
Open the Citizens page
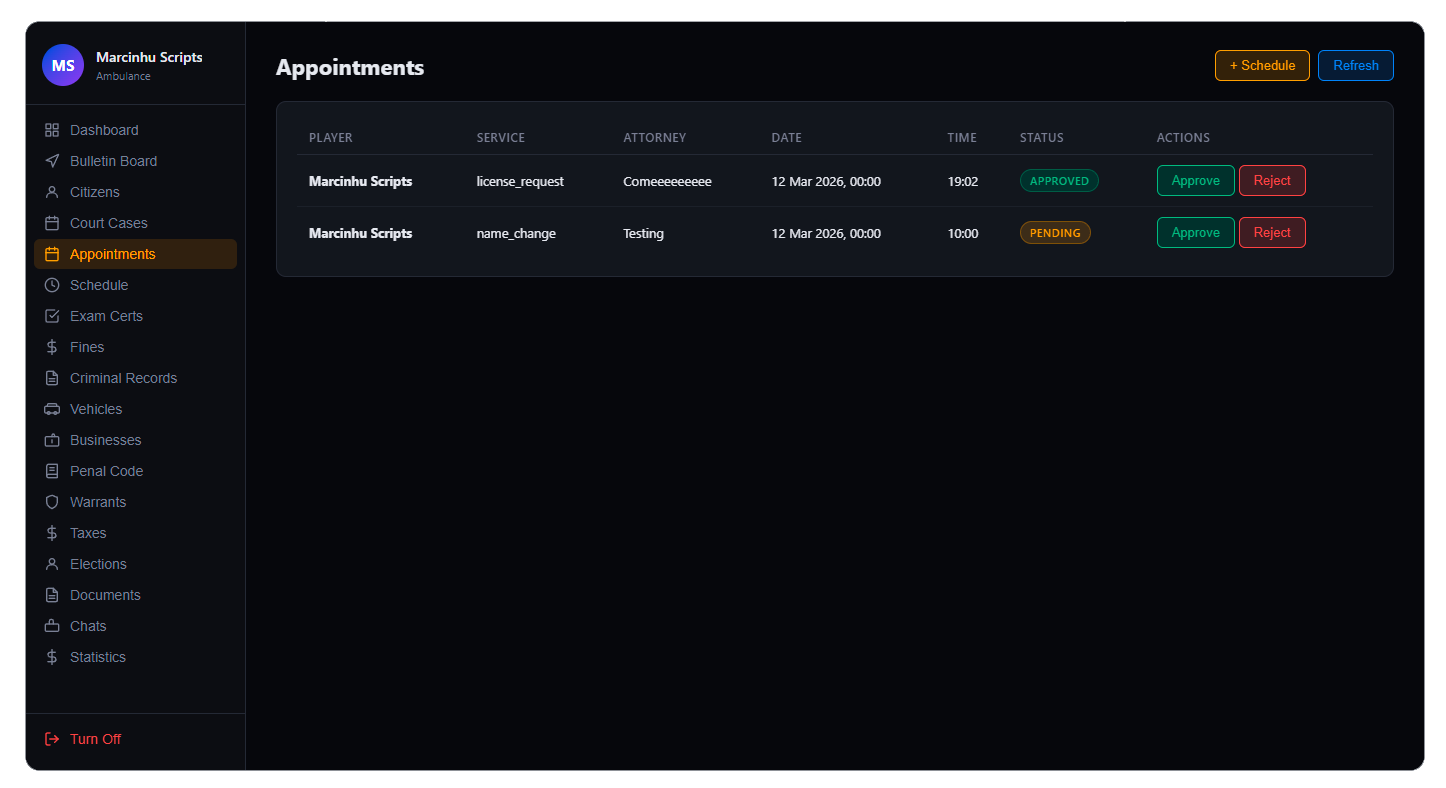[94, 192]
